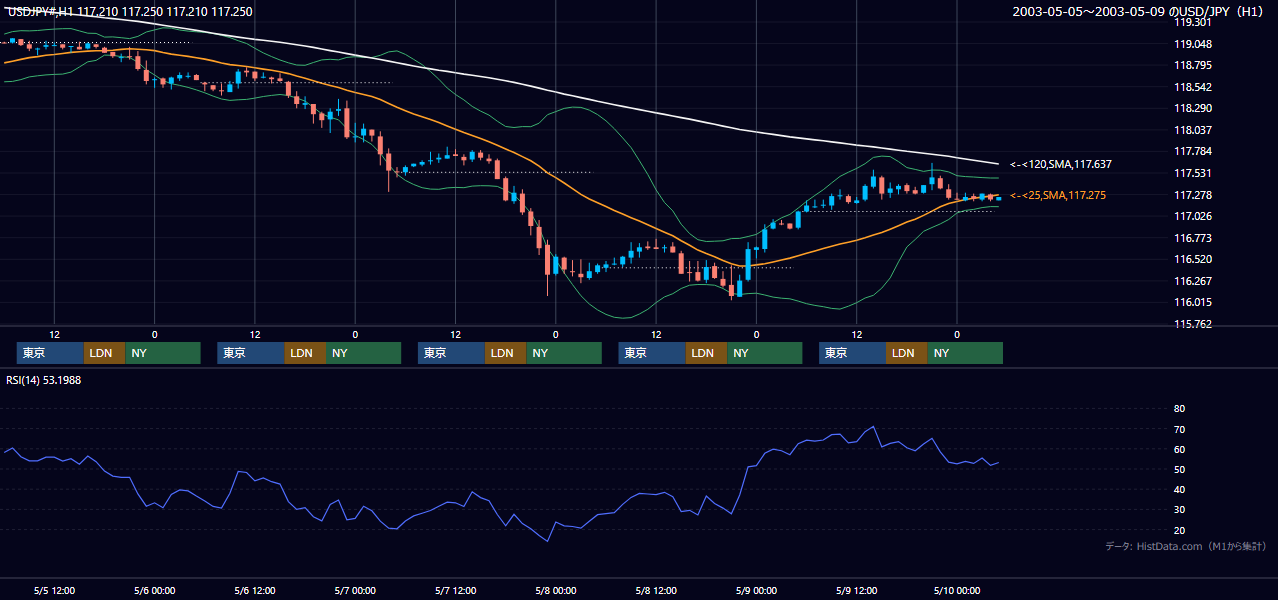Click RSI scale value 30
Screen dimensions: 1278x600
[x=1179, y=510]
